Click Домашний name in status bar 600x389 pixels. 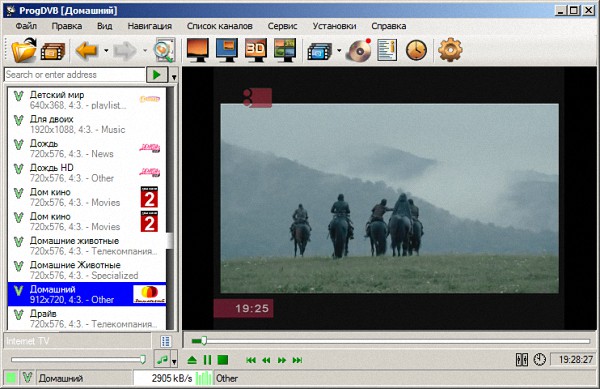[x=61, y=379]
